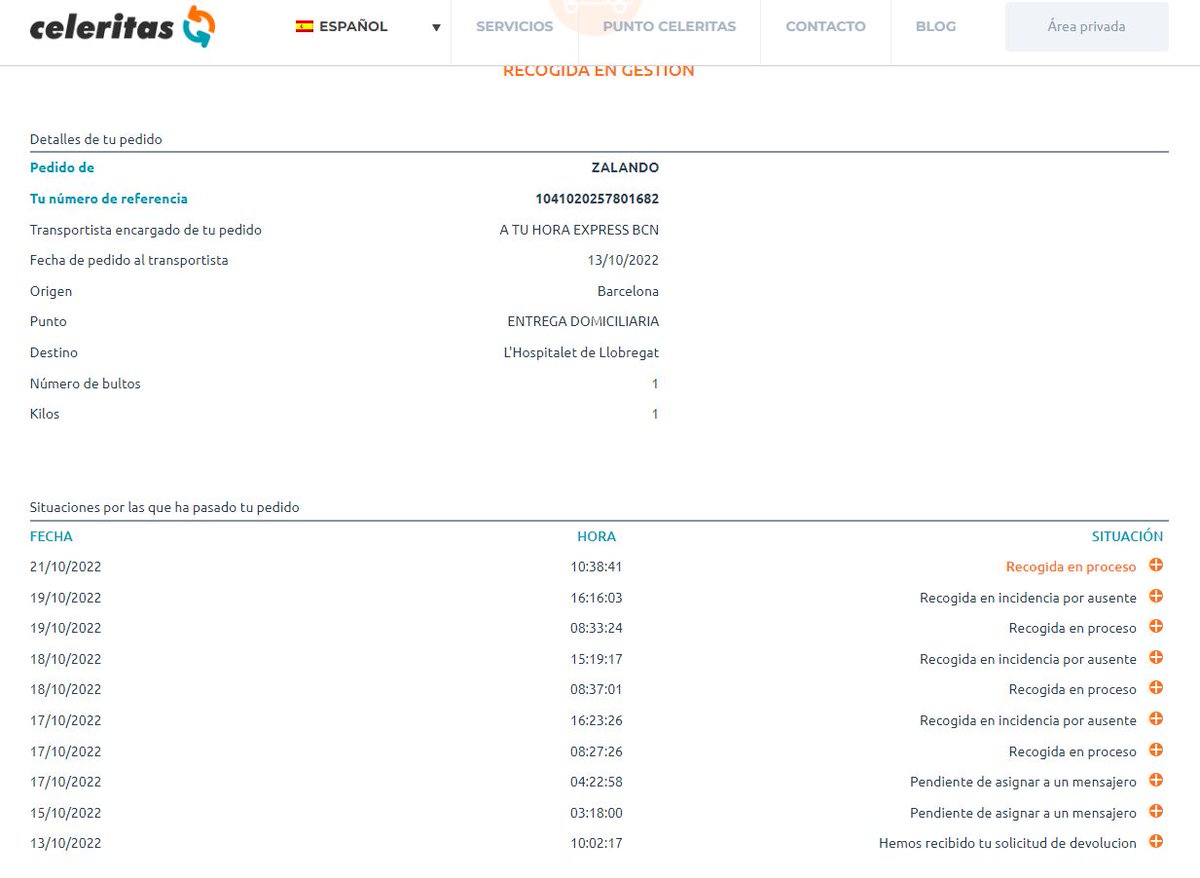1200x878 pixels.
Task: Click 'Transportista encargado de tu pedido' label
Action: (146, 230)
